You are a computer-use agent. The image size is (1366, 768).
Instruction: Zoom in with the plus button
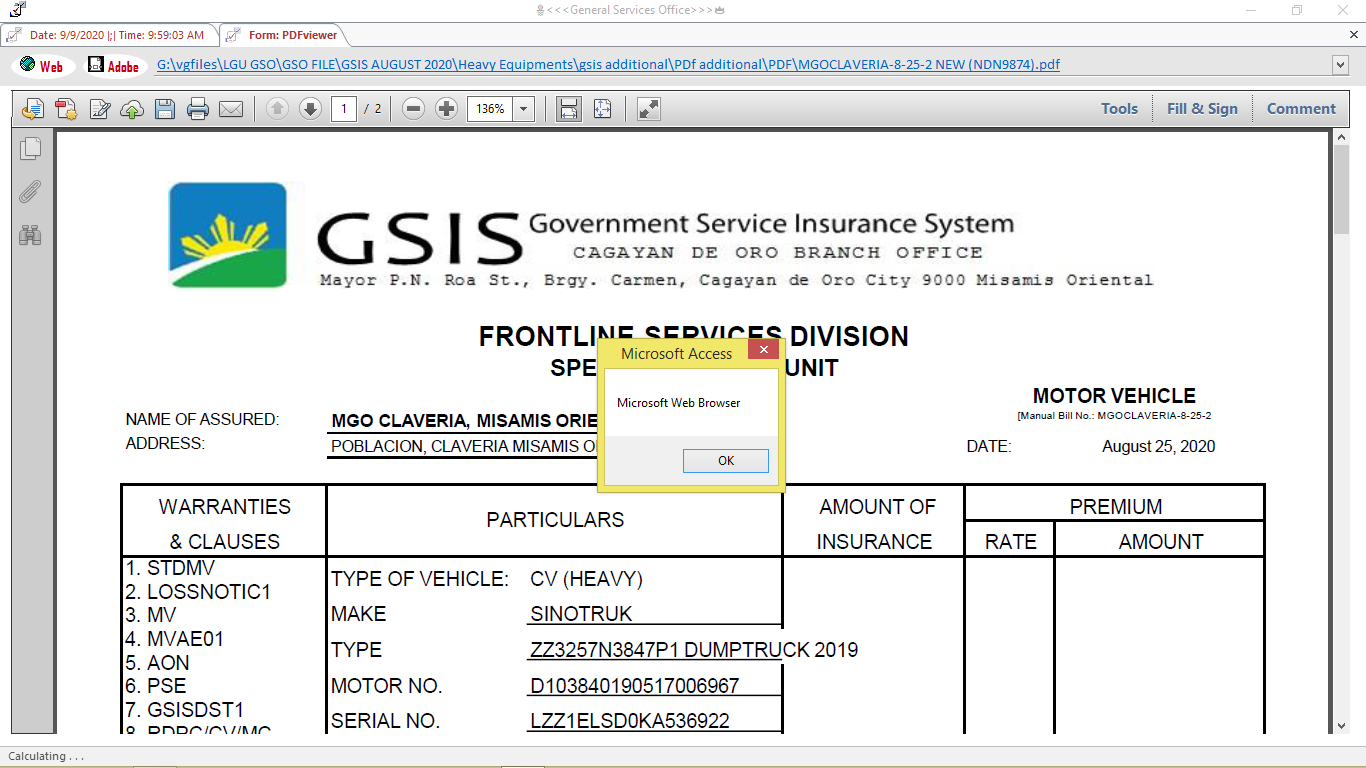click(x=447, y=109)
